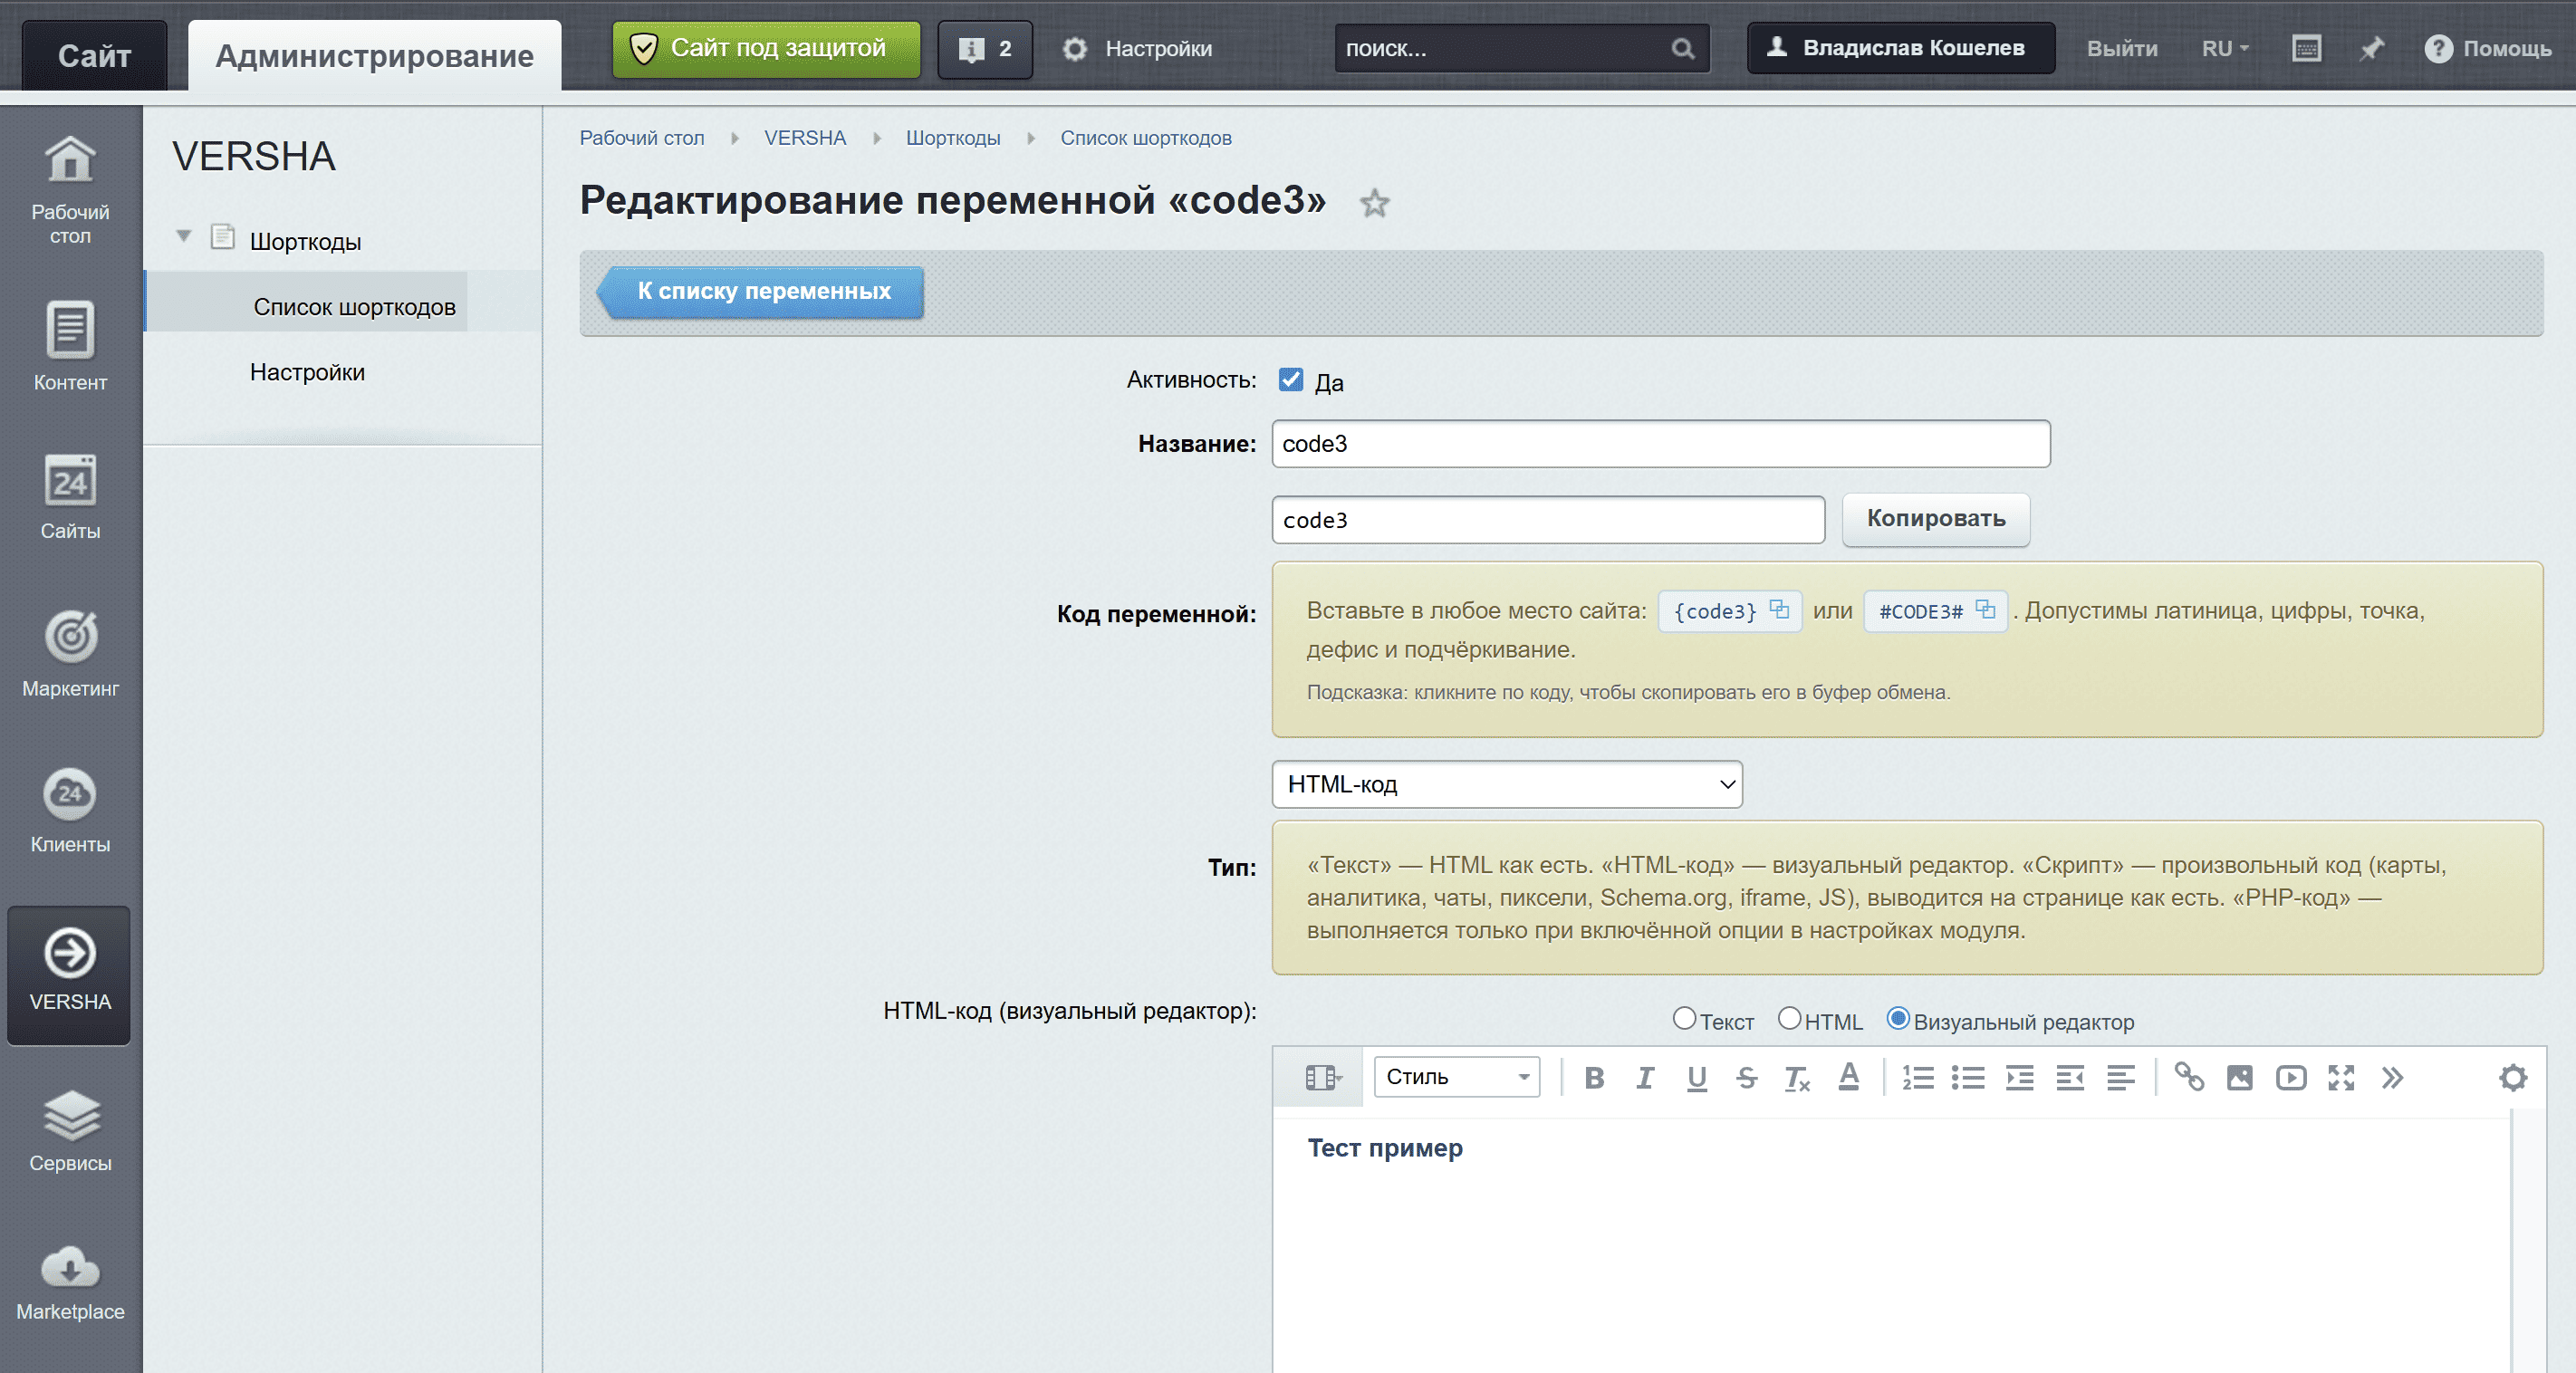This screenshot has height=1373, width=2576.
Task: Insert a numbered list
Action: tap(1917, 1077)
